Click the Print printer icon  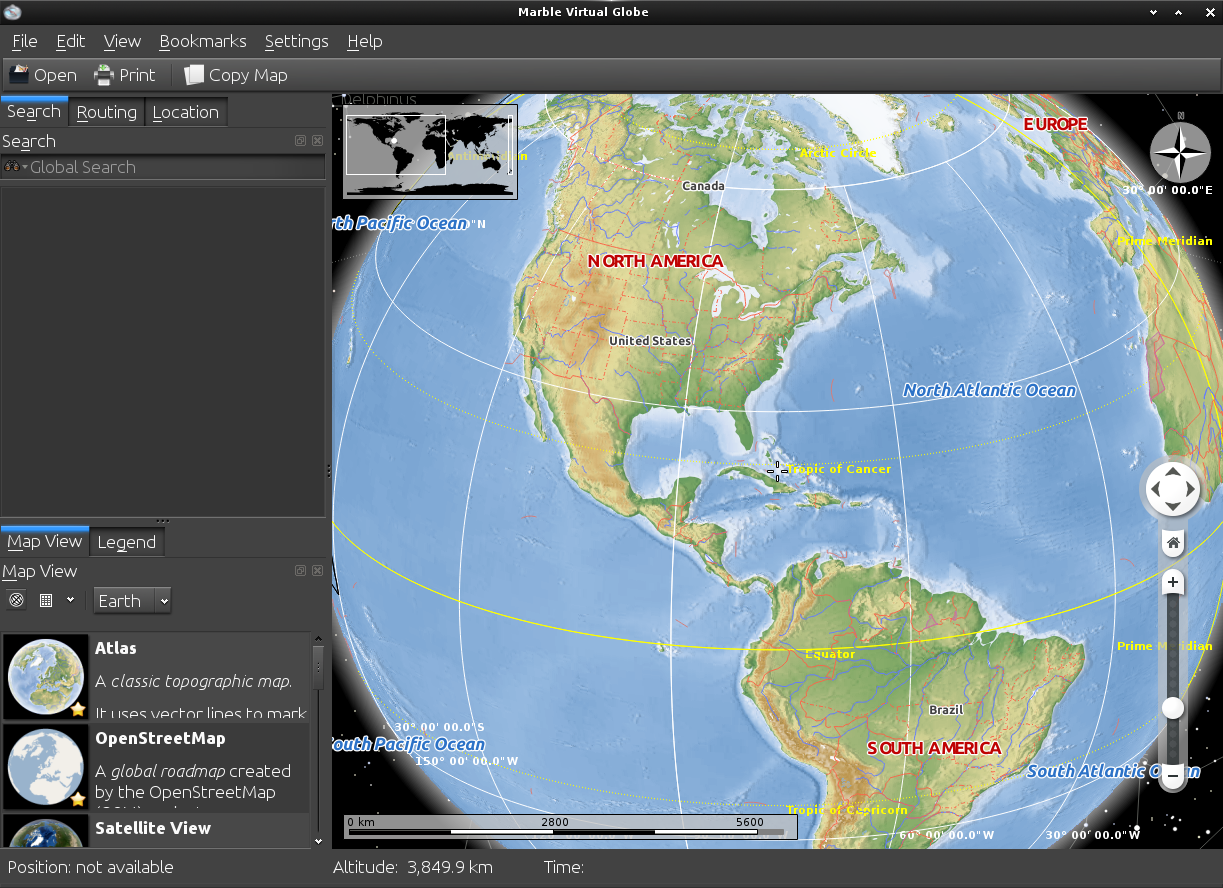click(x=104, y=75)
